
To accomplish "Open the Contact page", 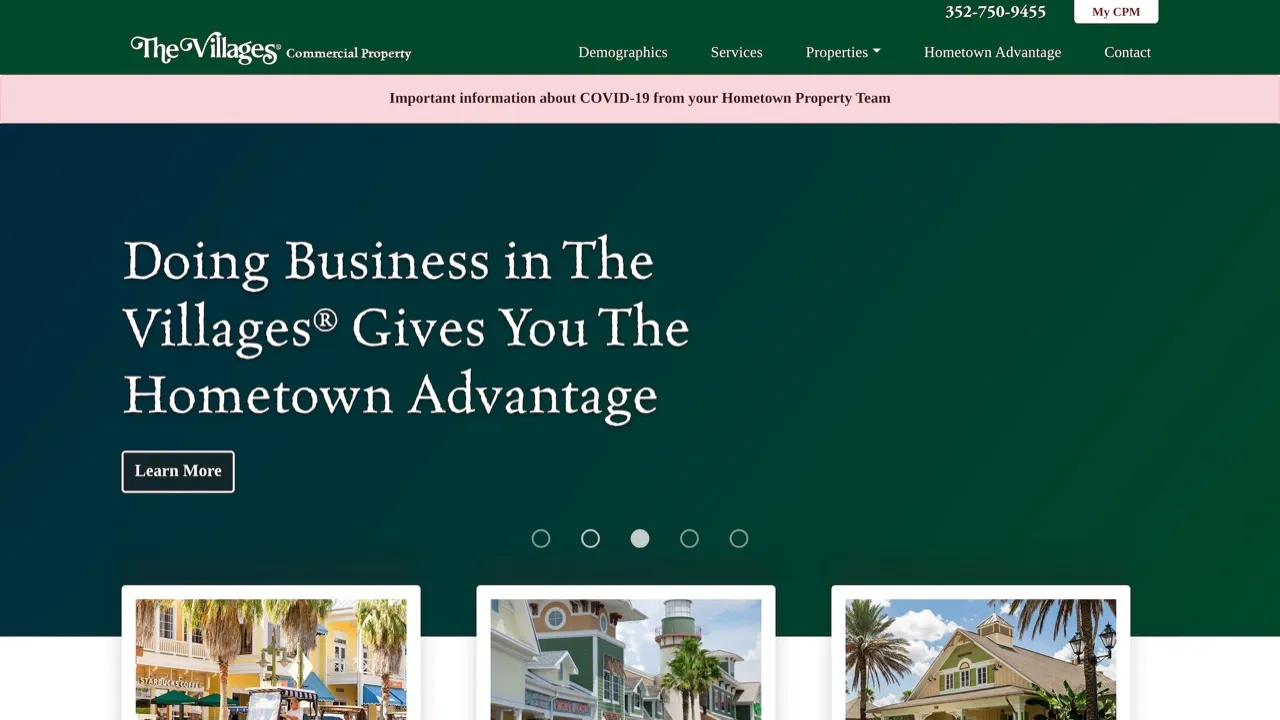I will point(1127,52).
